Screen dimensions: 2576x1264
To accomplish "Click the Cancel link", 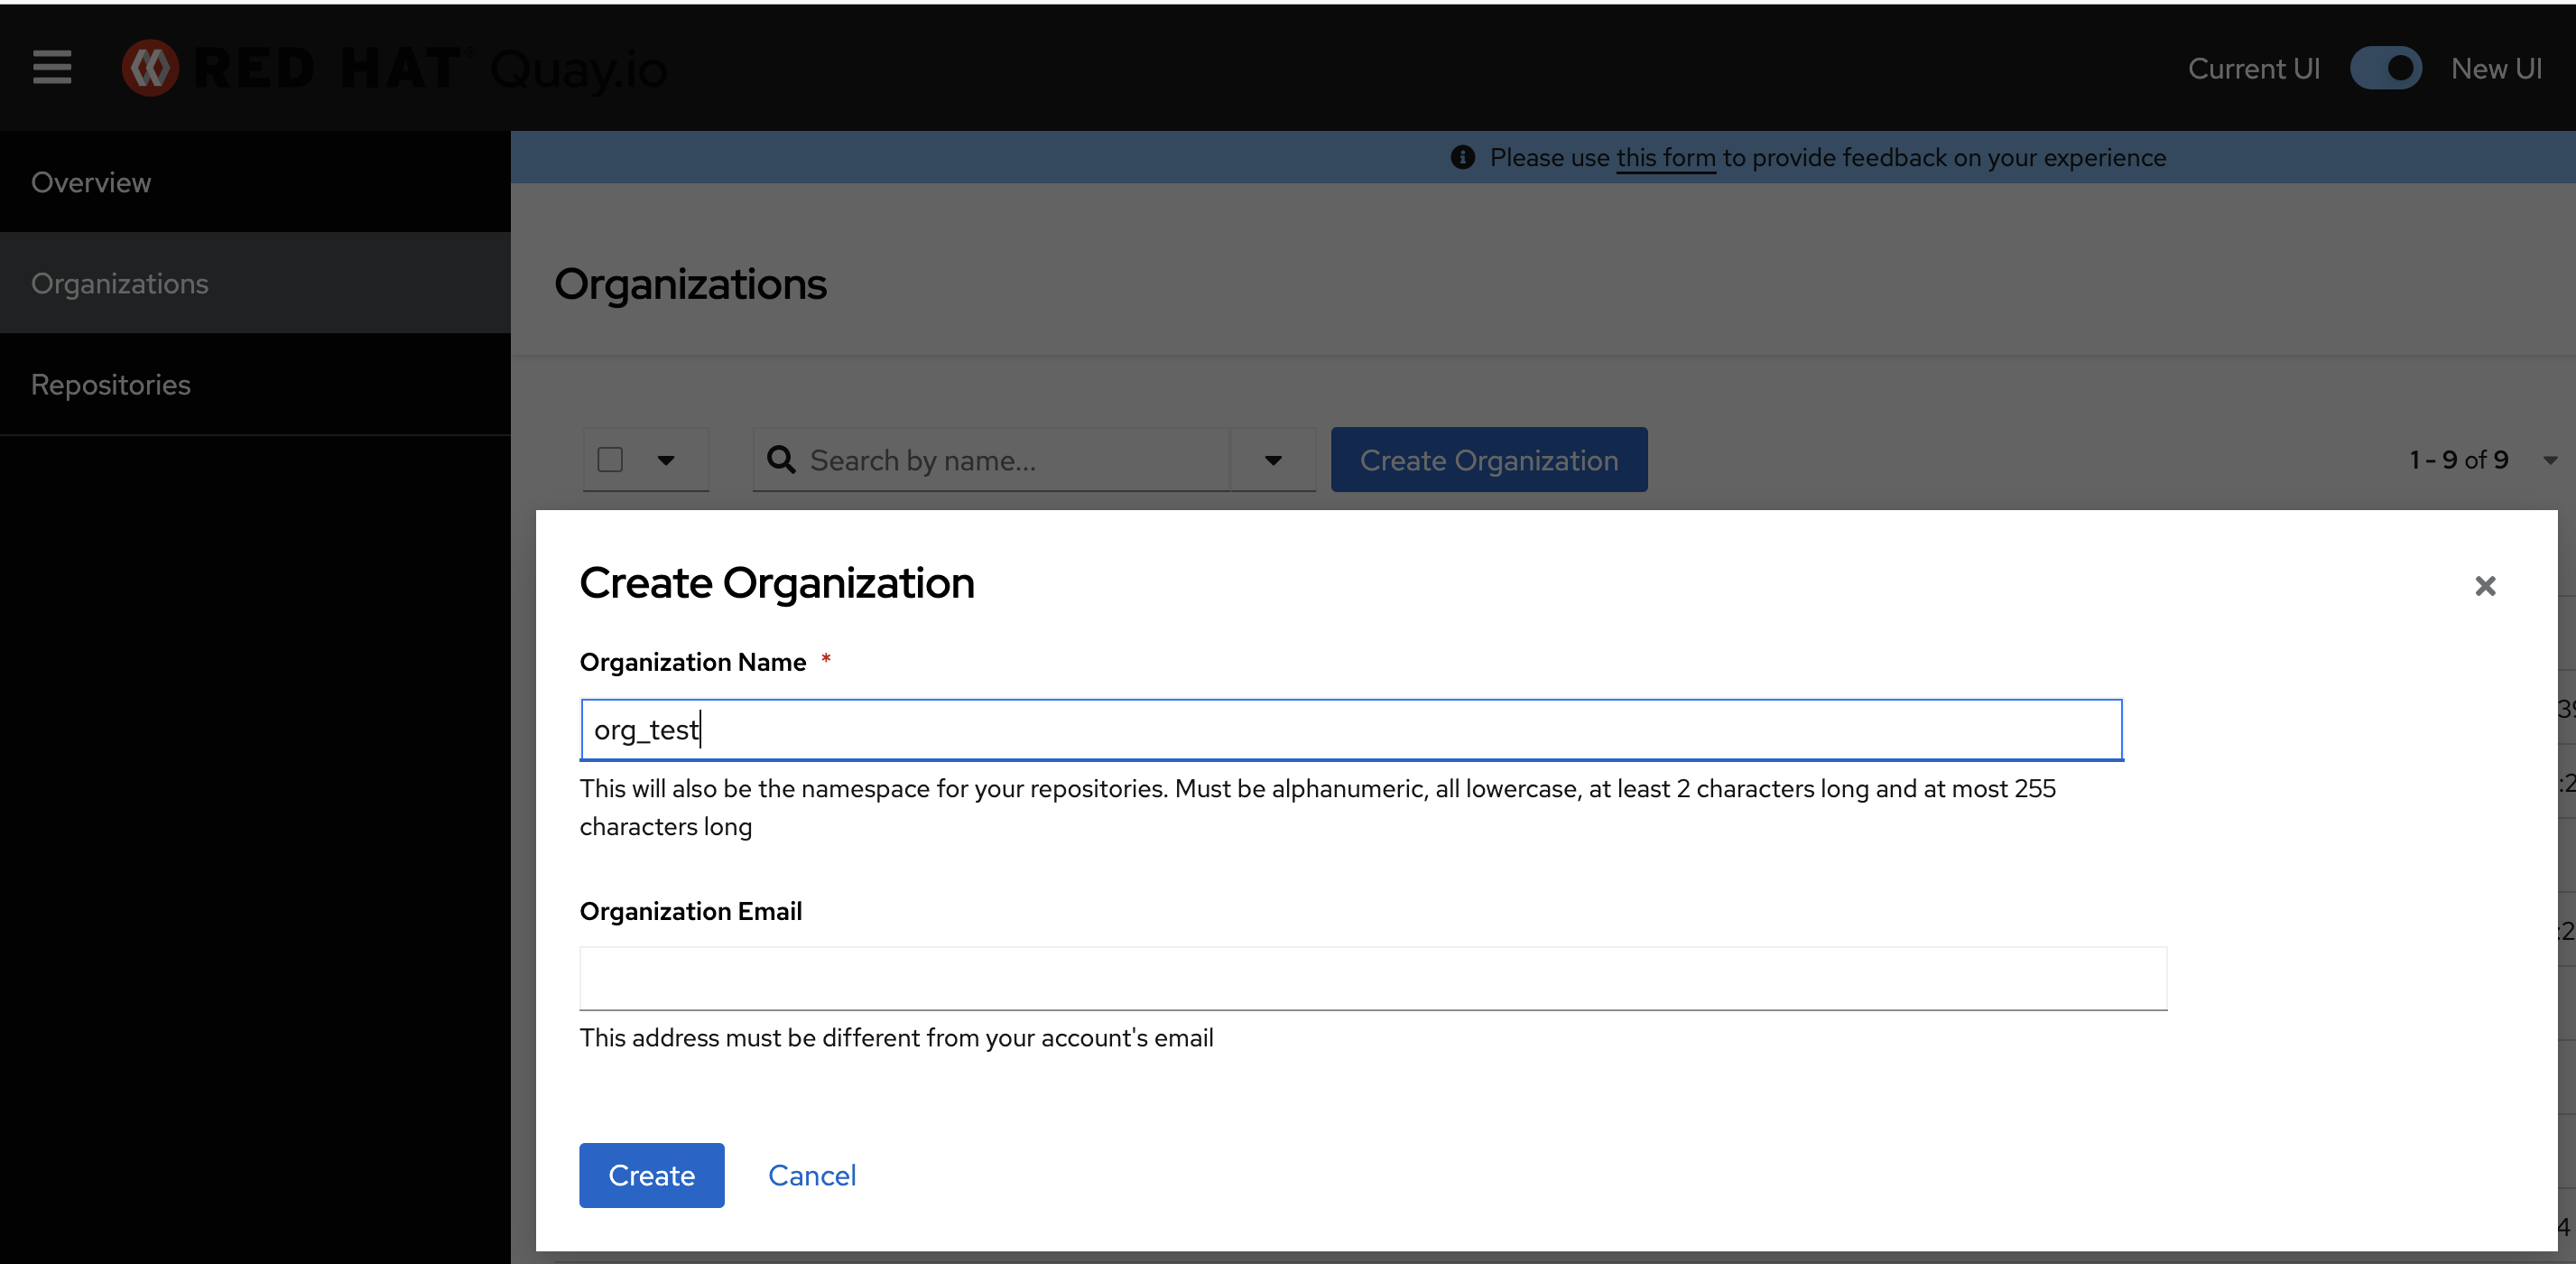I will [x=811, y=1175].
